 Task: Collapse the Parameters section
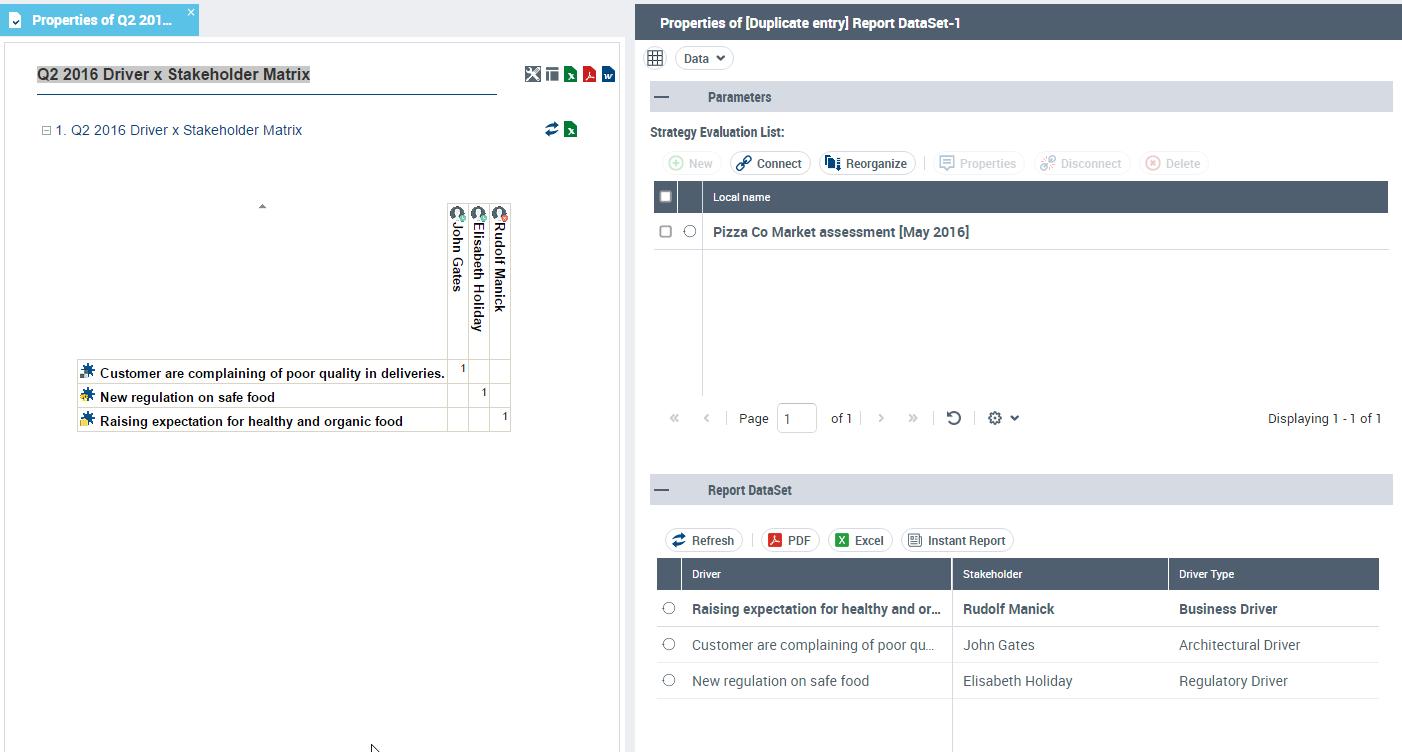661,97
